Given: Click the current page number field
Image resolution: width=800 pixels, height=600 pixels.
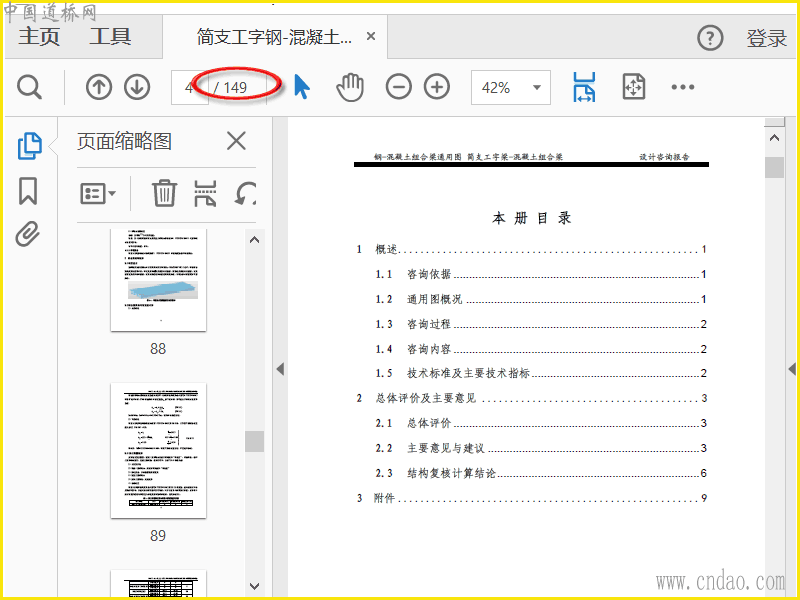Looking at the screenshot, I should 189,88.
